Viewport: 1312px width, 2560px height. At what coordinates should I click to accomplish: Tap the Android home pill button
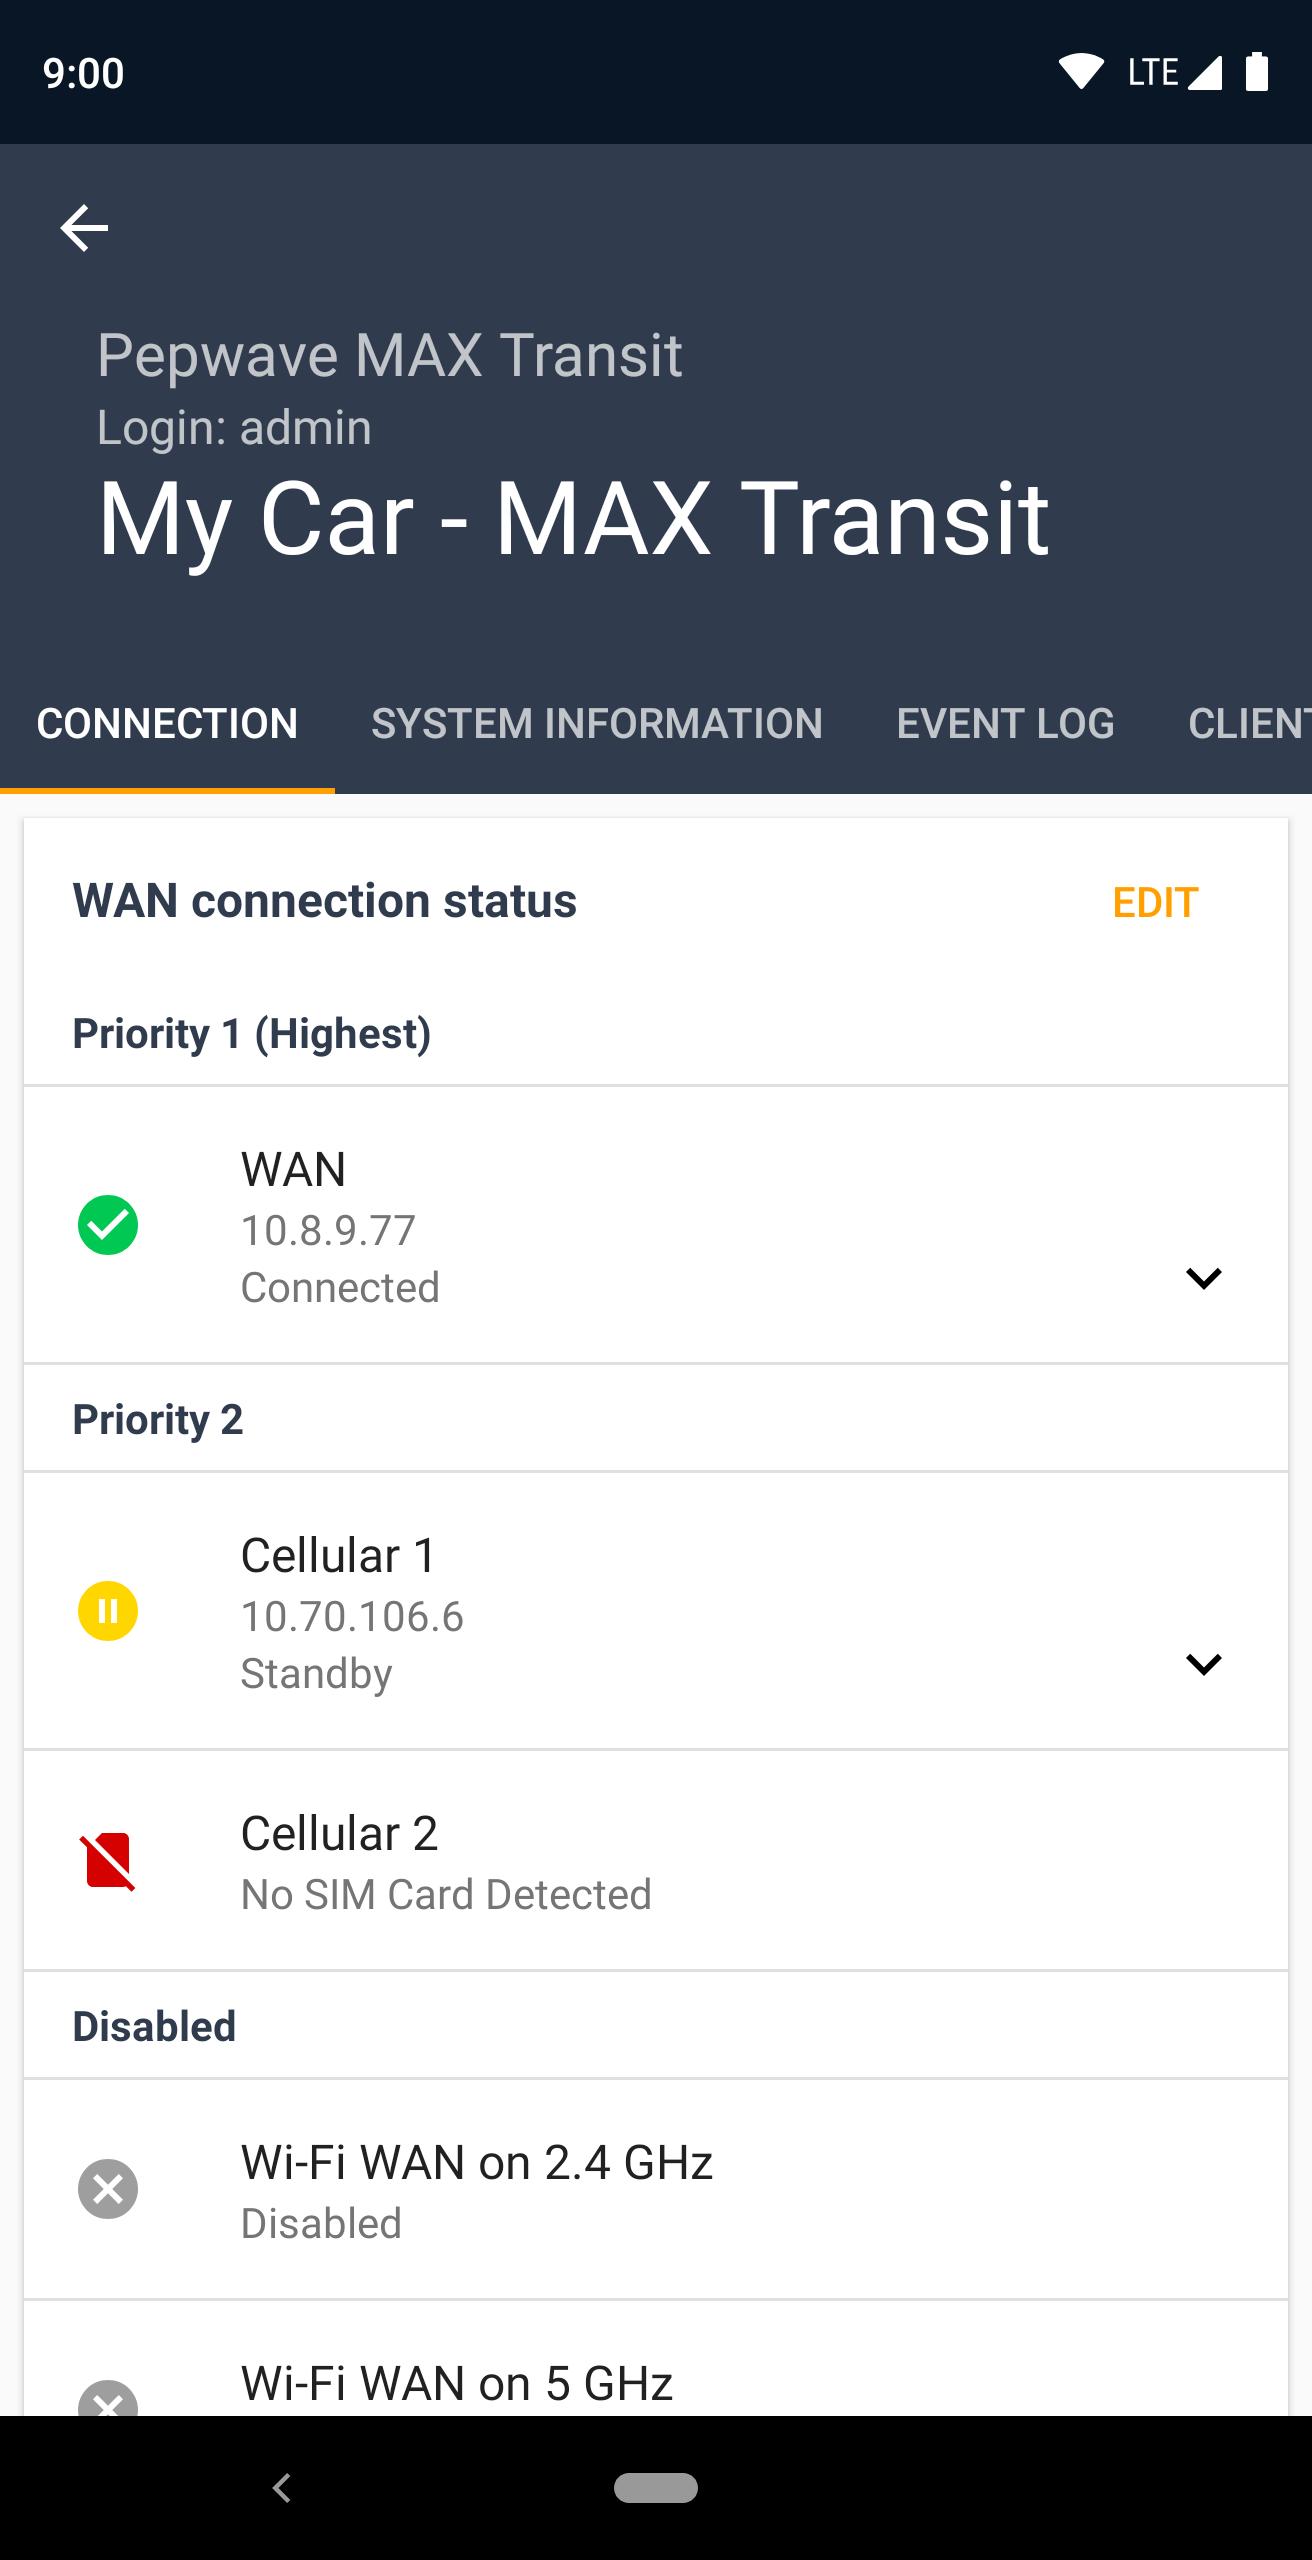[x=656, y=2487]
